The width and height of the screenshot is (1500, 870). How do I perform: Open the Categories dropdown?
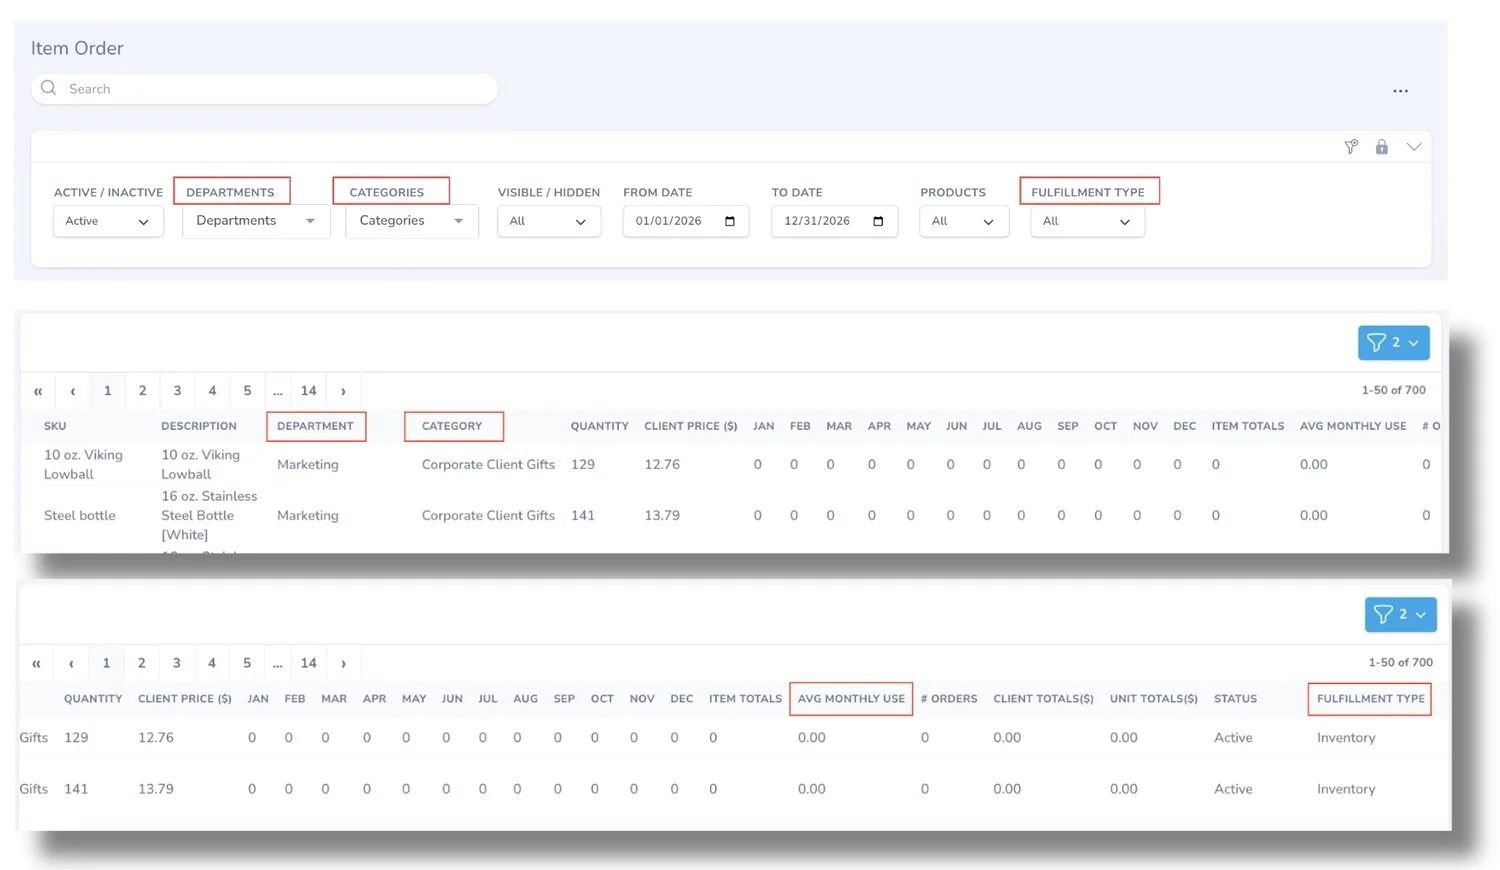(x=412, y=221)
